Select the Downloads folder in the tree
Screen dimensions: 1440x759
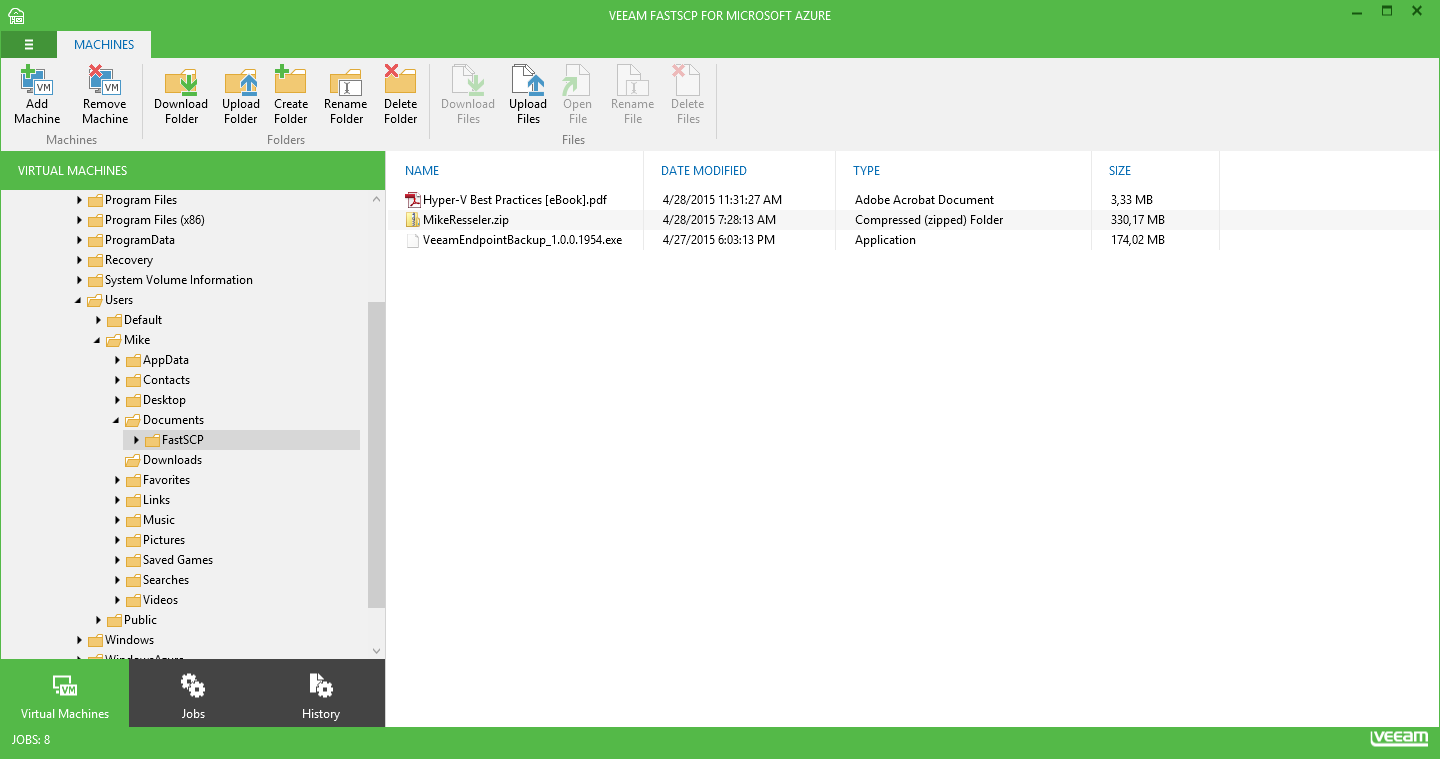[172, 460]
